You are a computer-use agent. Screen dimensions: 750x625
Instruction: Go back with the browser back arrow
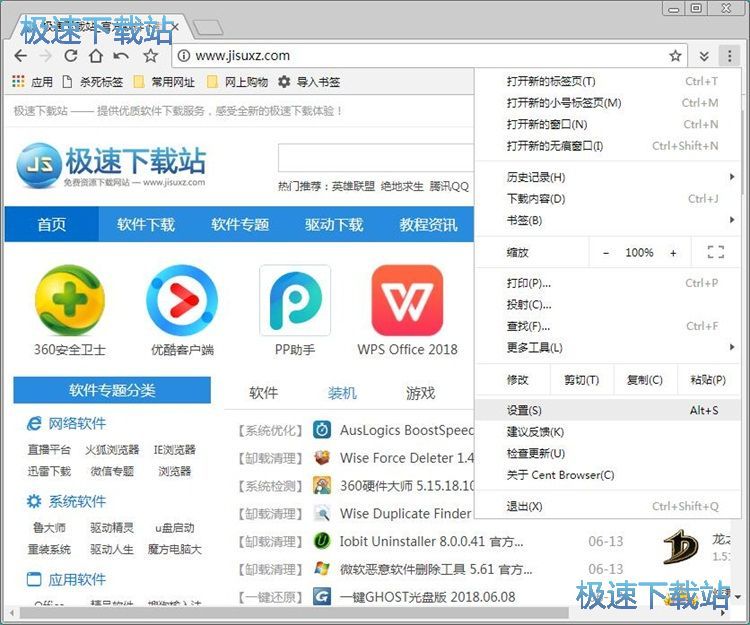click(21, 56)
